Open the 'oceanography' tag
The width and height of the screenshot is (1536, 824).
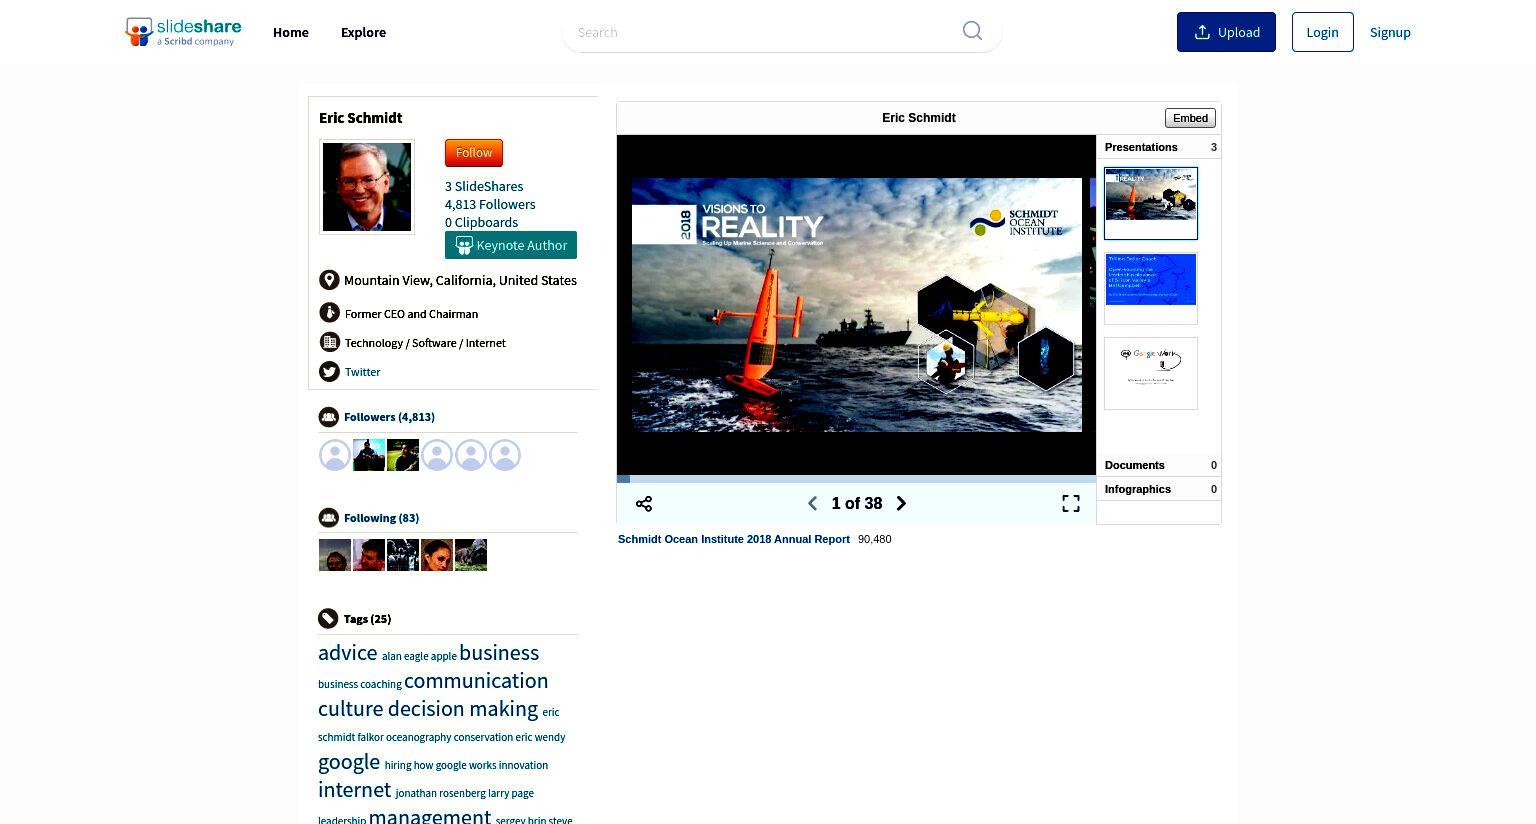point(418,737)
